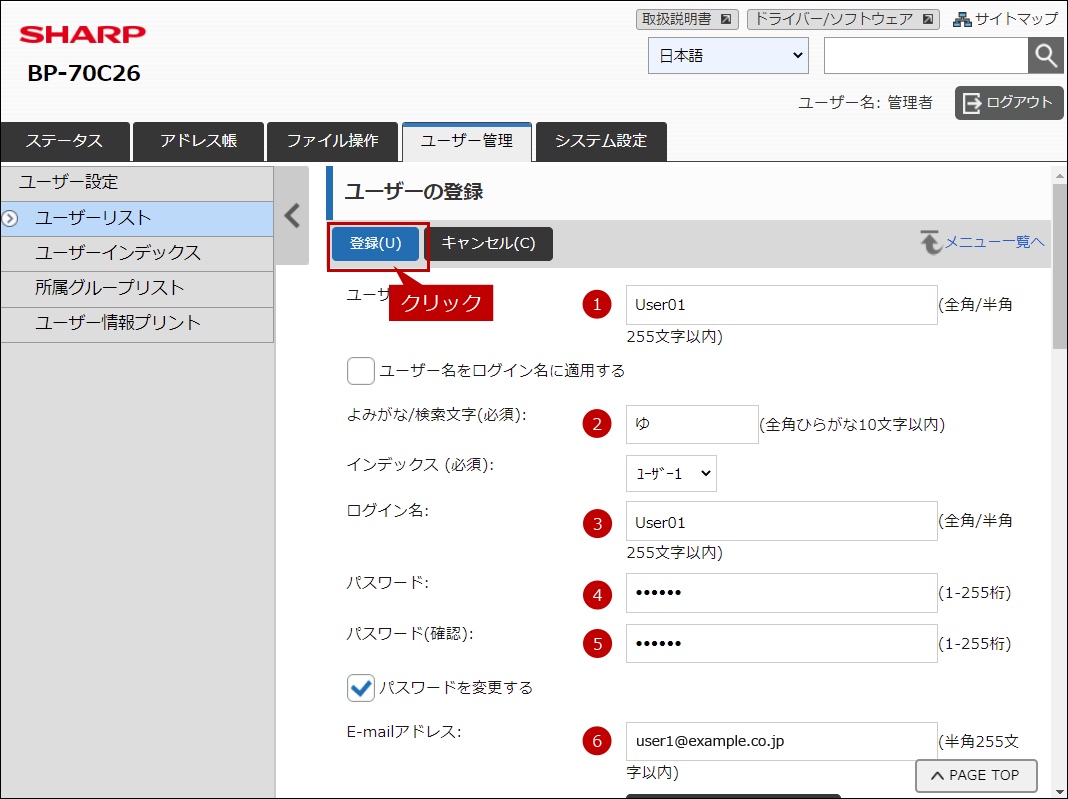Click the キャンセル(C) button
The image size is (1068, 799).
pyautogui.click(x=488, y=243)
